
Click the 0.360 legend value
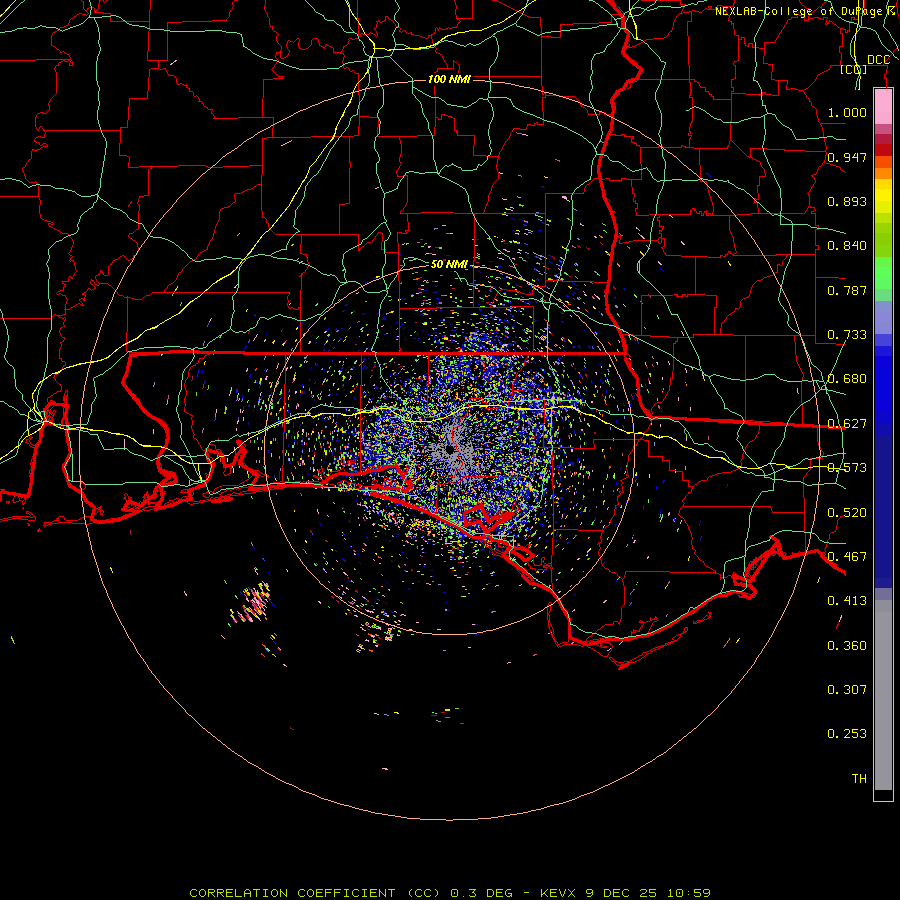pos(847,646)
